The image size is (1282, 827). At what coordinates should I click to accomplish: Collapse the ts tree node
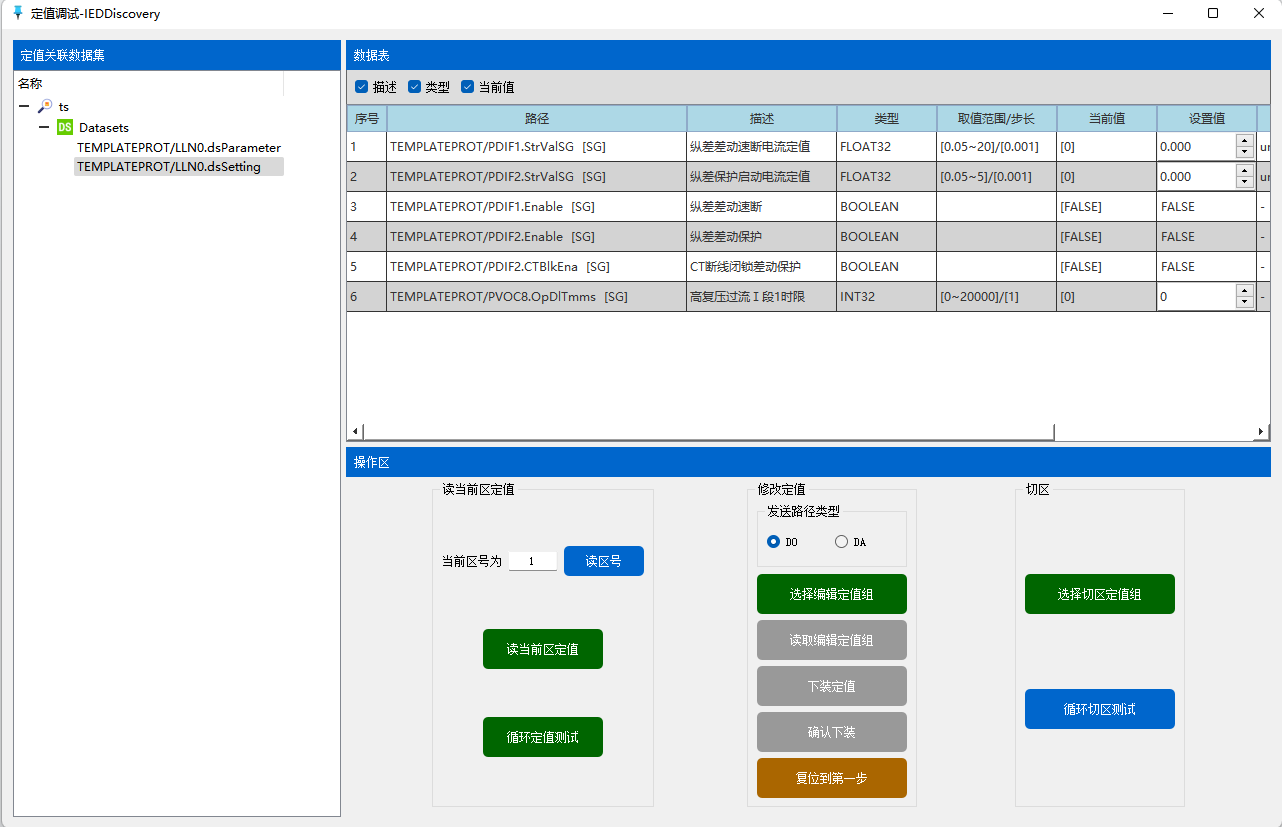coord(24,106)
